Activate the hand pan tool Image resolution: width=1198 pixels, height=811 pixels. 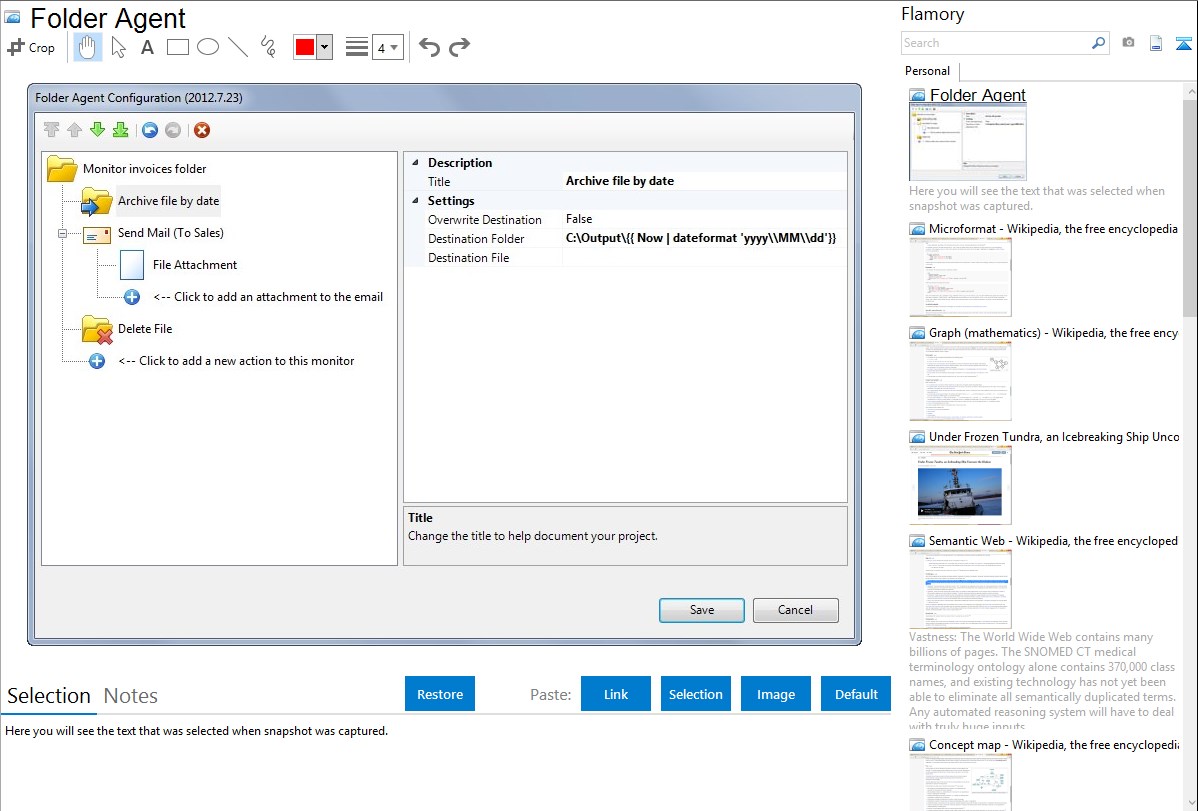87,47
